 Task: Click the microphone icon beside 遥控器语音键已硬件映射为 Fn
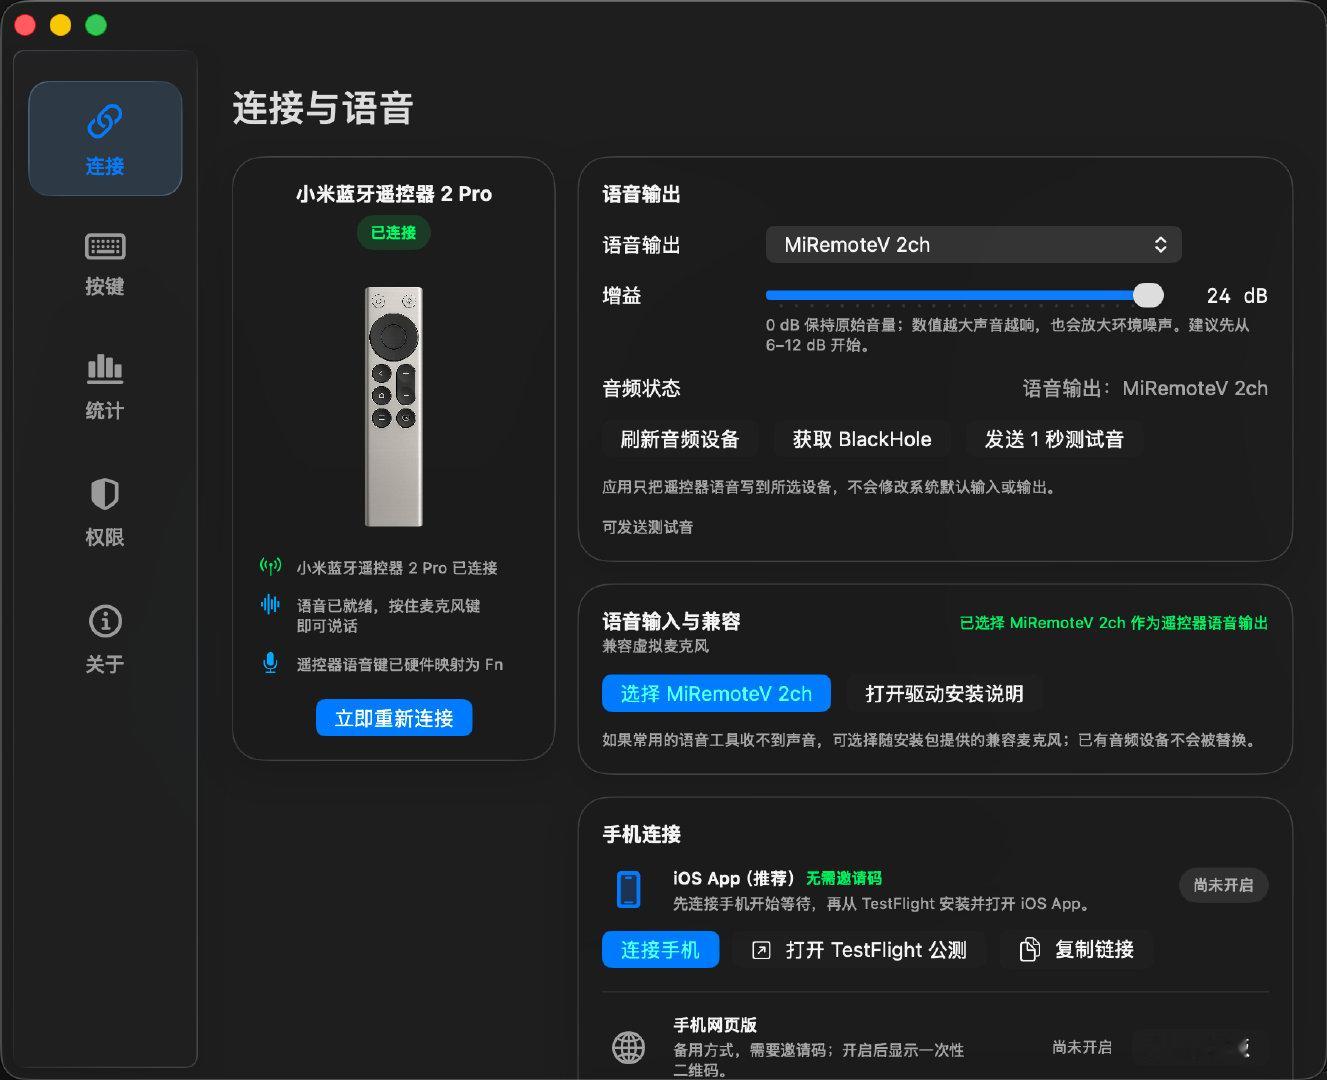270,663
